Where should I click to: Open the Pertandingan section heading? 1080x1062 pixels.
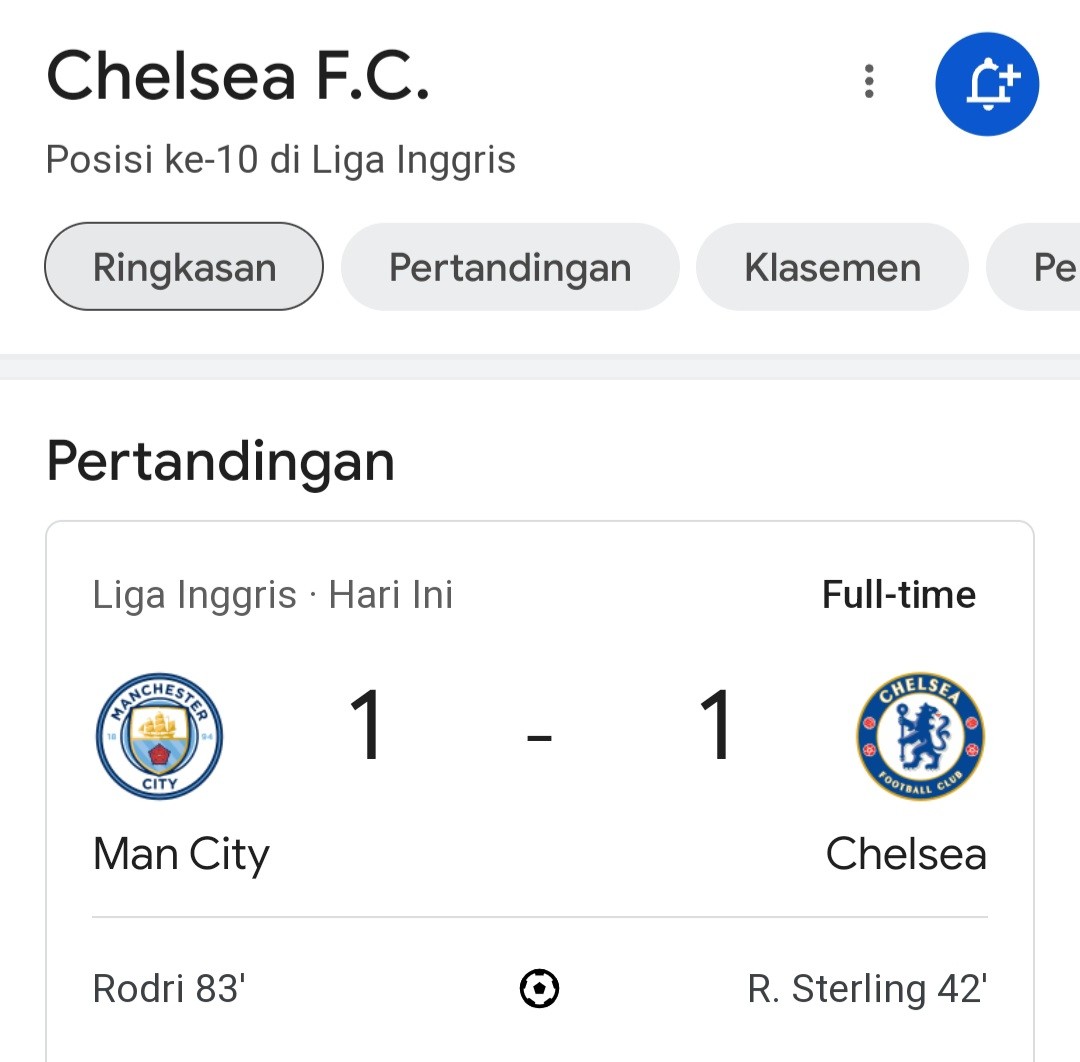pos(220,462)
